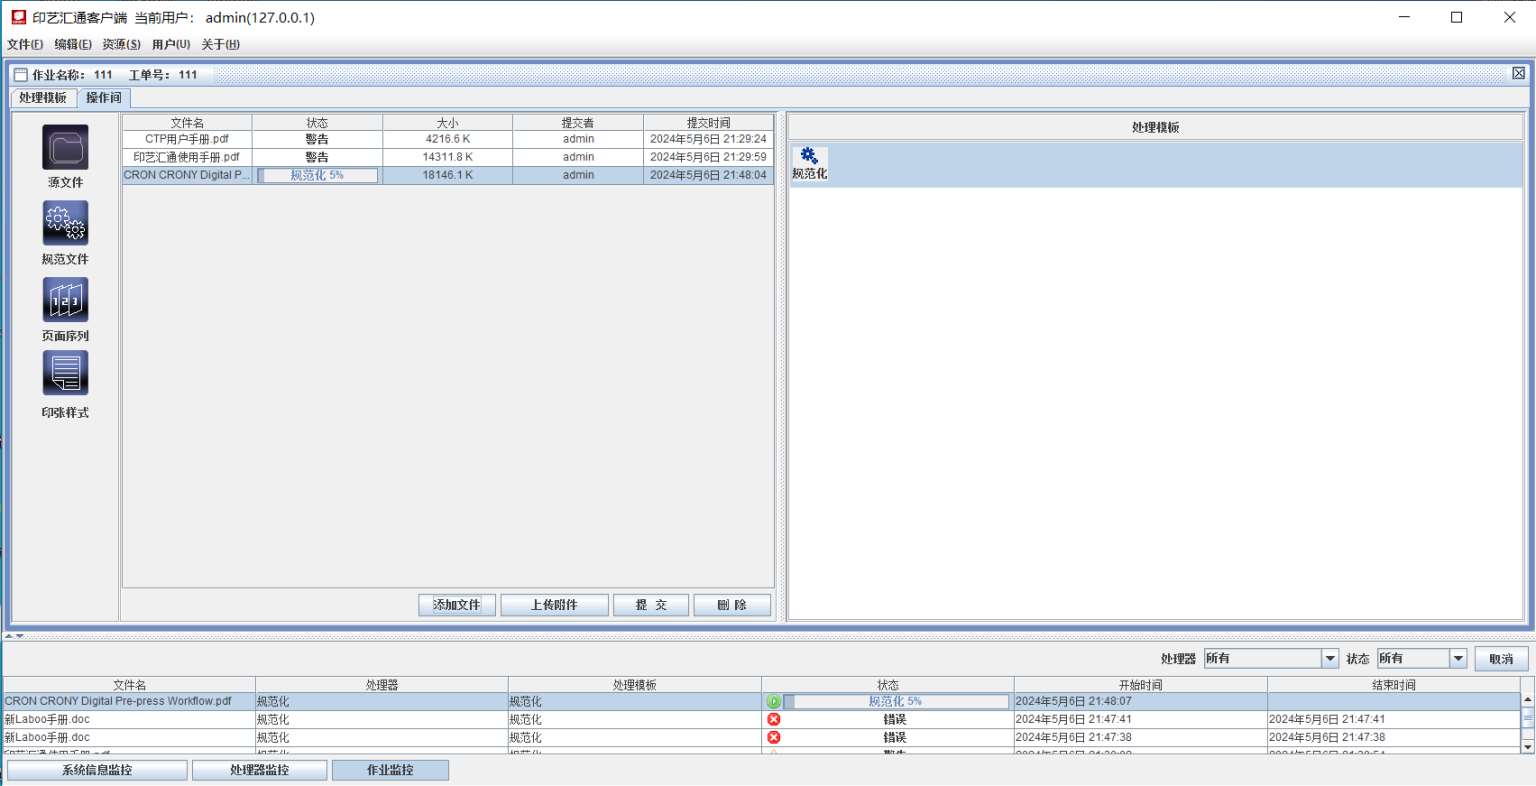Close the 作业名称 111 job panel
Viewport: 1536px width, 786px height.
click(x=1518, y=73)
